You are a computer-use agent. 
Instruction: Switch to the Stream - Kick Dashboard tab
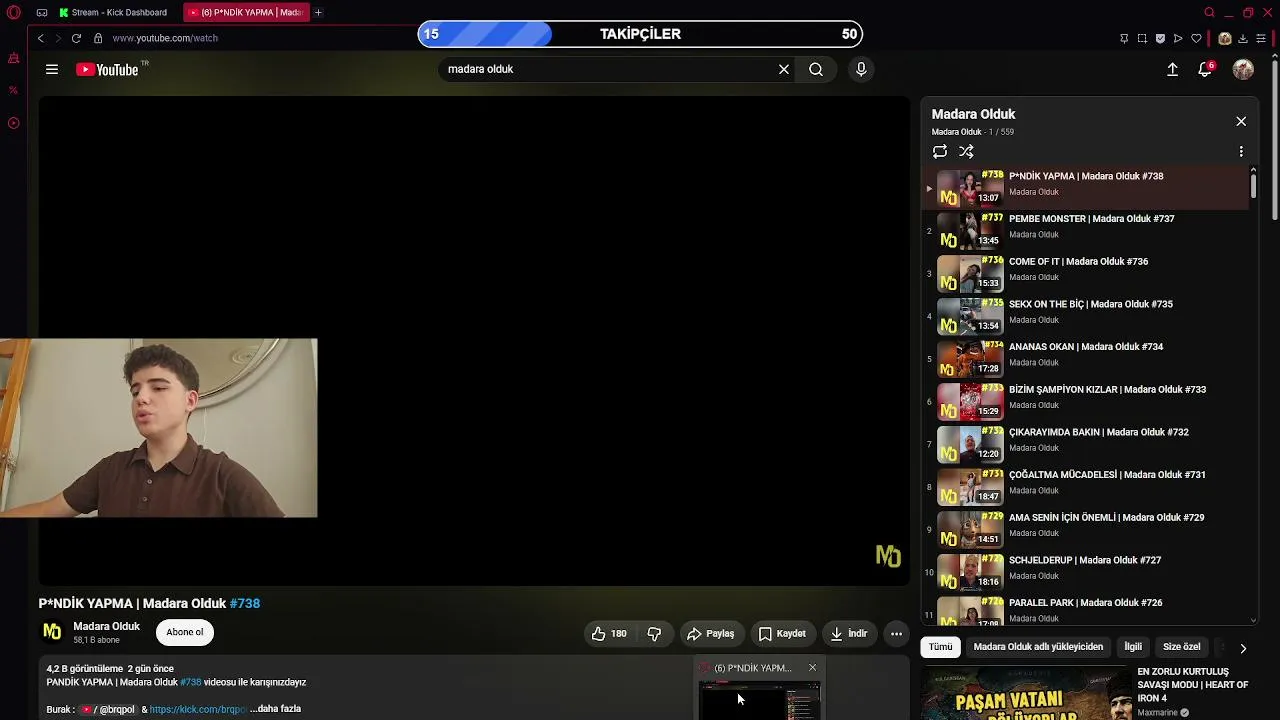click(x=113, y=13)
